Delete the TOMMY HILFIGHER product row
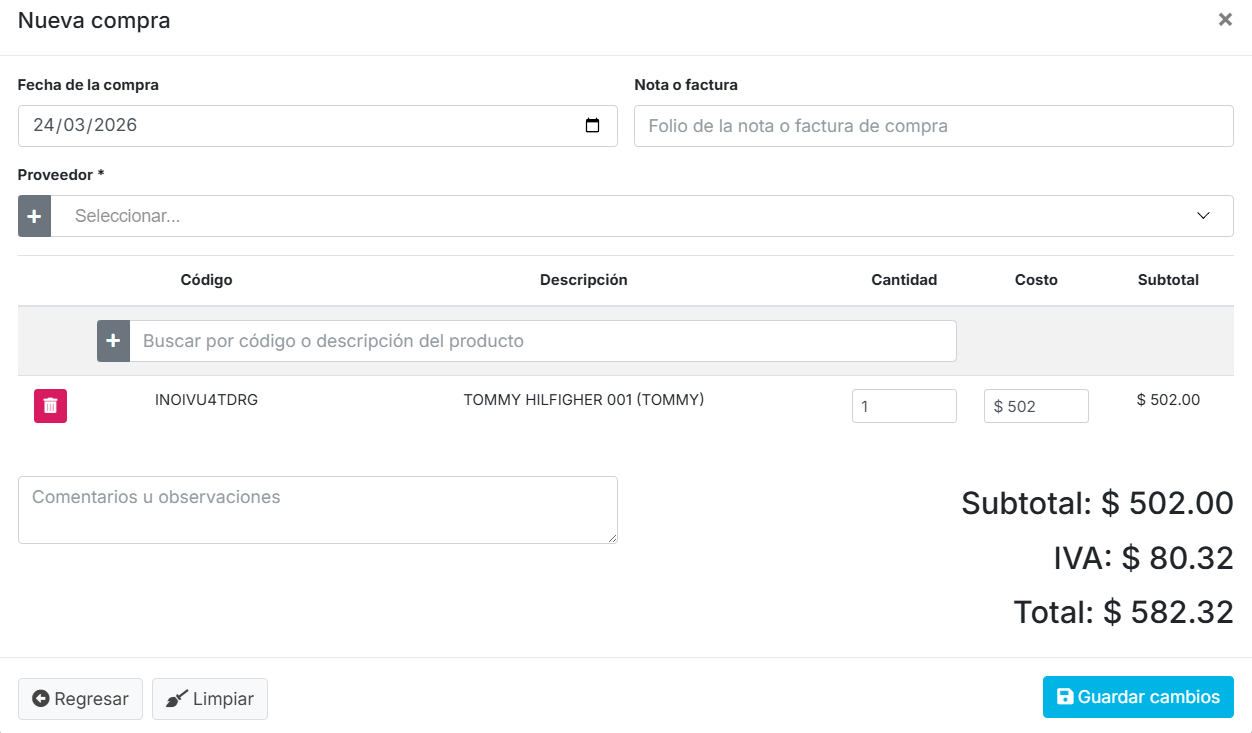1252x733 pixels. tap(50, 406)
